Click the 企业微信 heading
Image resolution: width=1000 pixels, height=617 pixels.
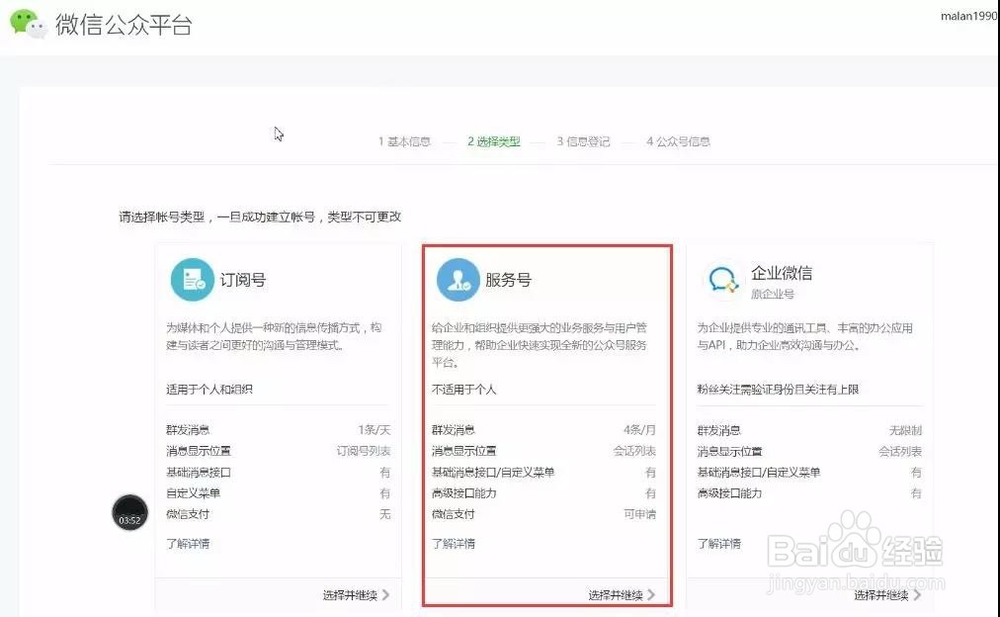[x=782, y=273]
